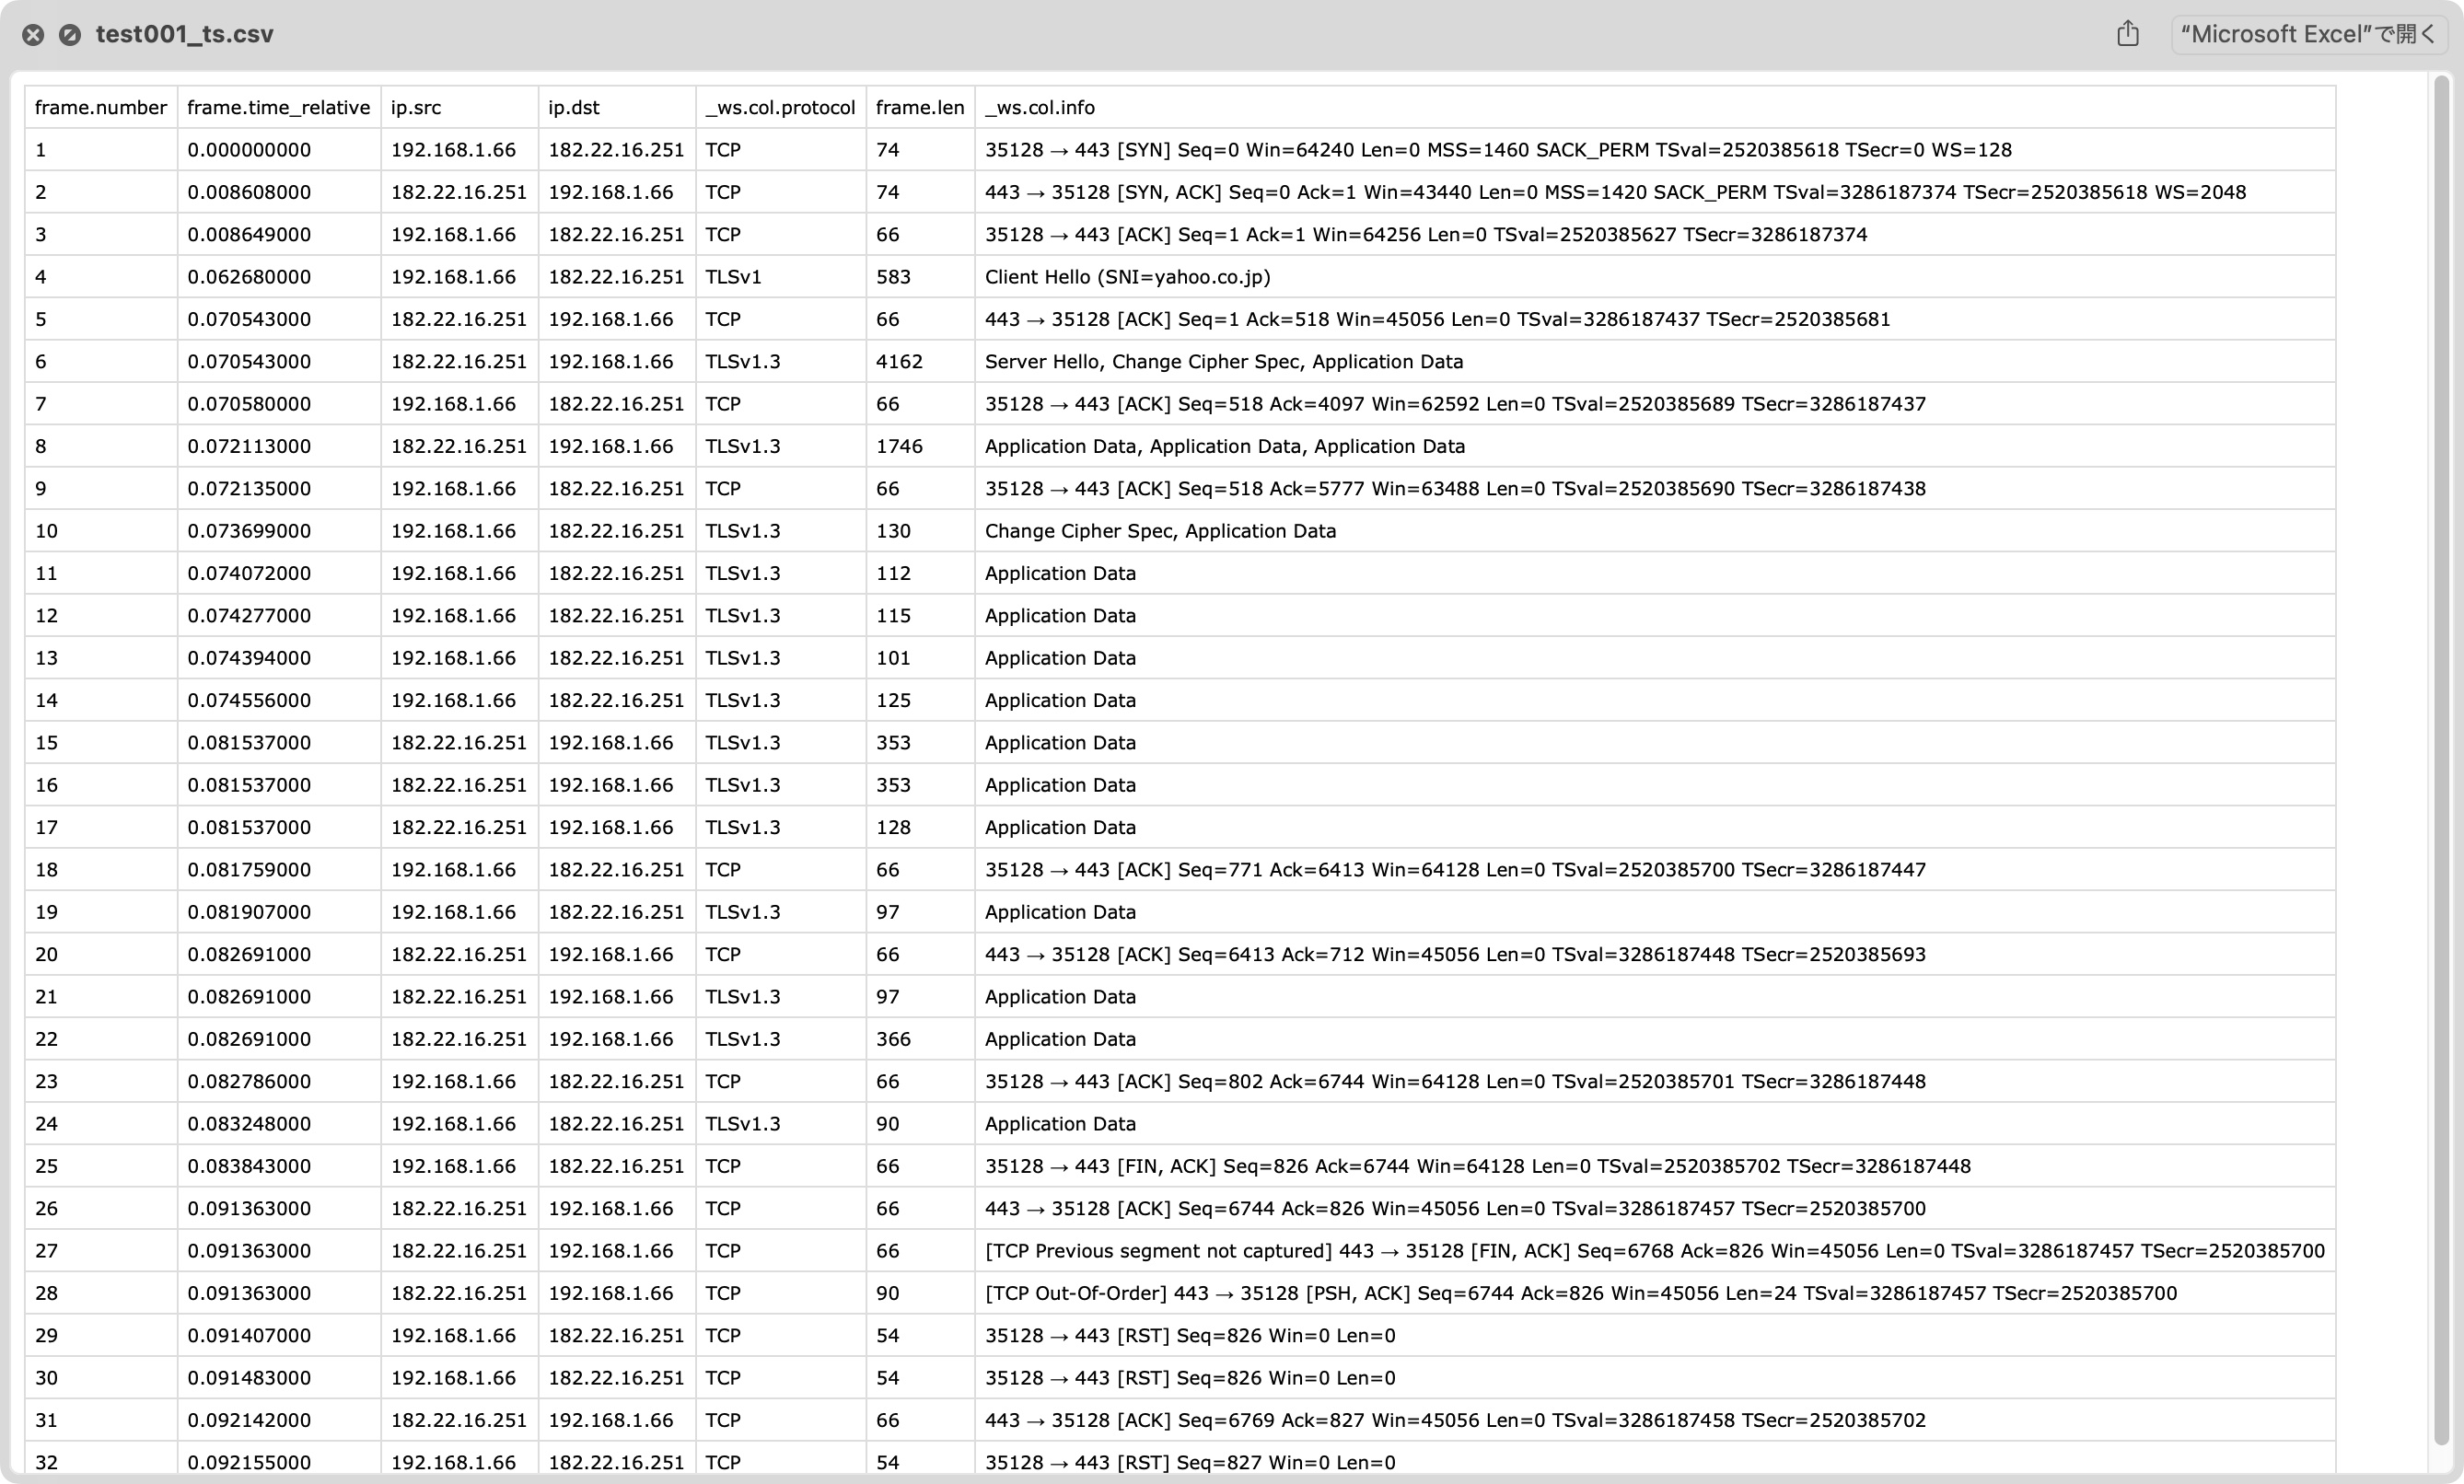Click the ip.src column header

pyautogui.click(x=415, y=107)
